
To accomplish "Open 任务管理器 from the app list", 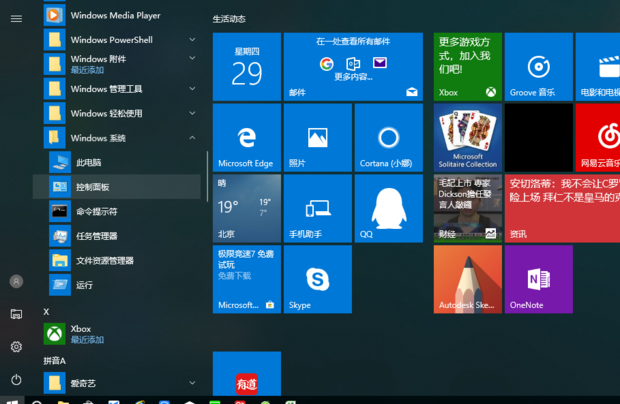I will (x=97, y=236).
